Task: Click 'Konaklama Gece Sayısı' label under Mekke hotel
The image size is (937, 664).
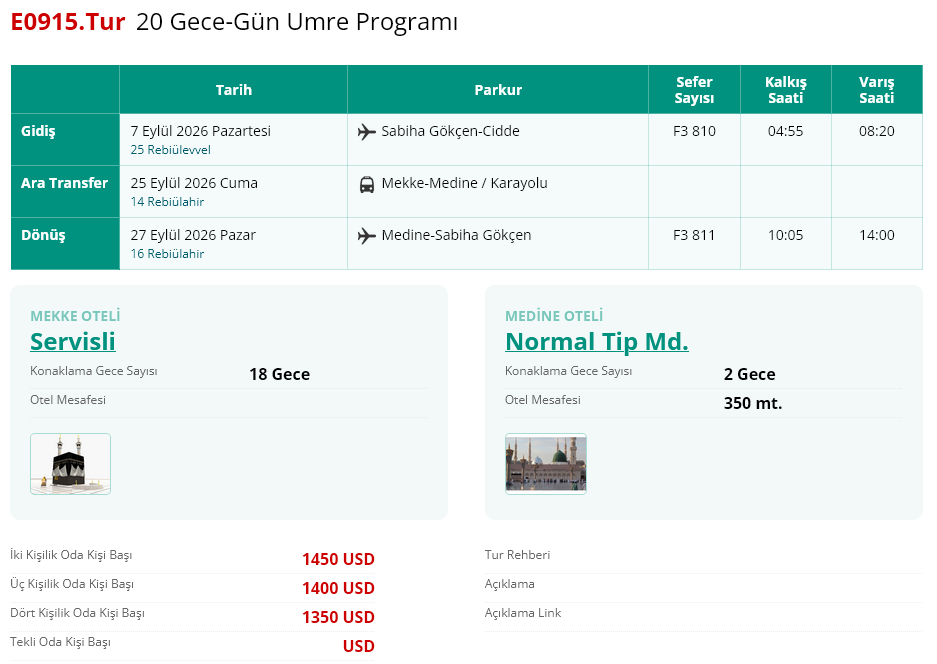Action: coord(94,371)
